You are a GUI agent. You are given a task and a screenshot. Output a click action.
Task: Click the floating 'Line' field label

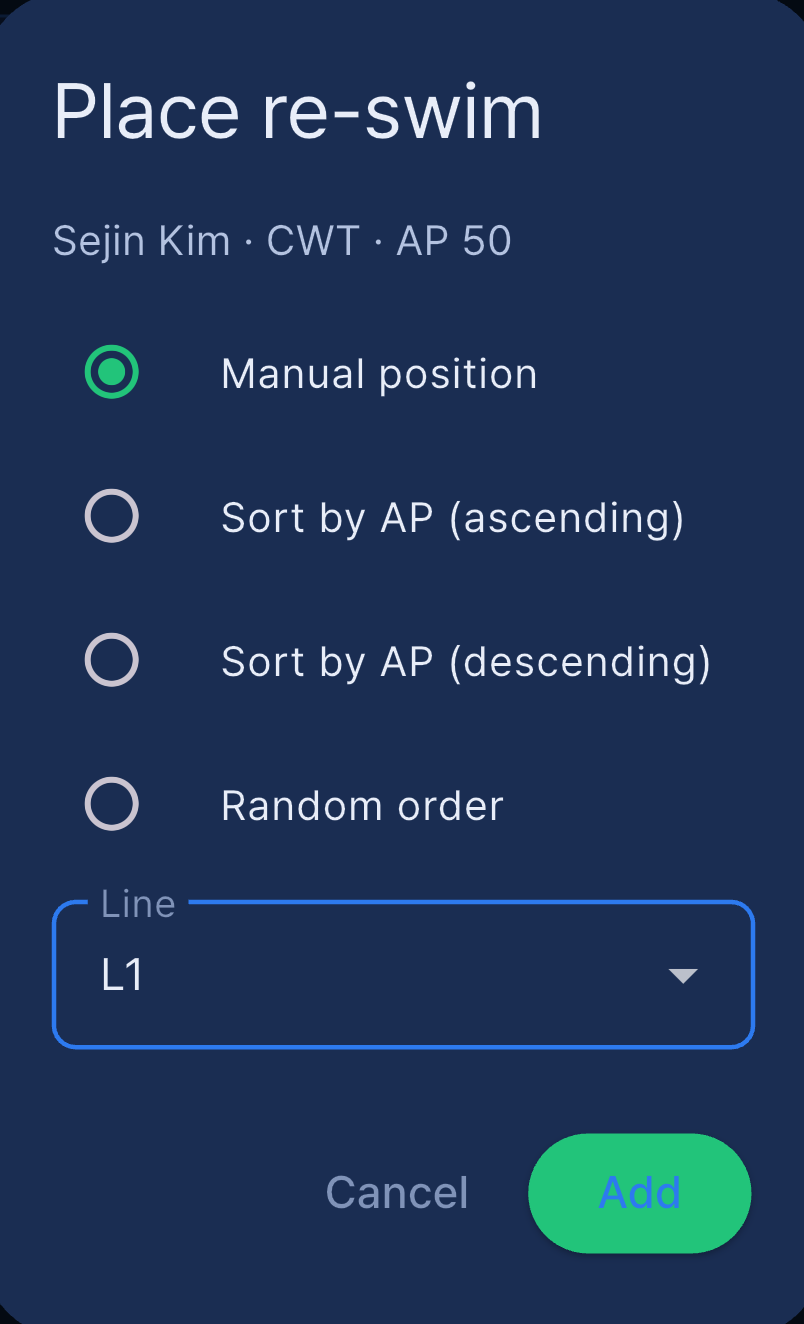138,903
